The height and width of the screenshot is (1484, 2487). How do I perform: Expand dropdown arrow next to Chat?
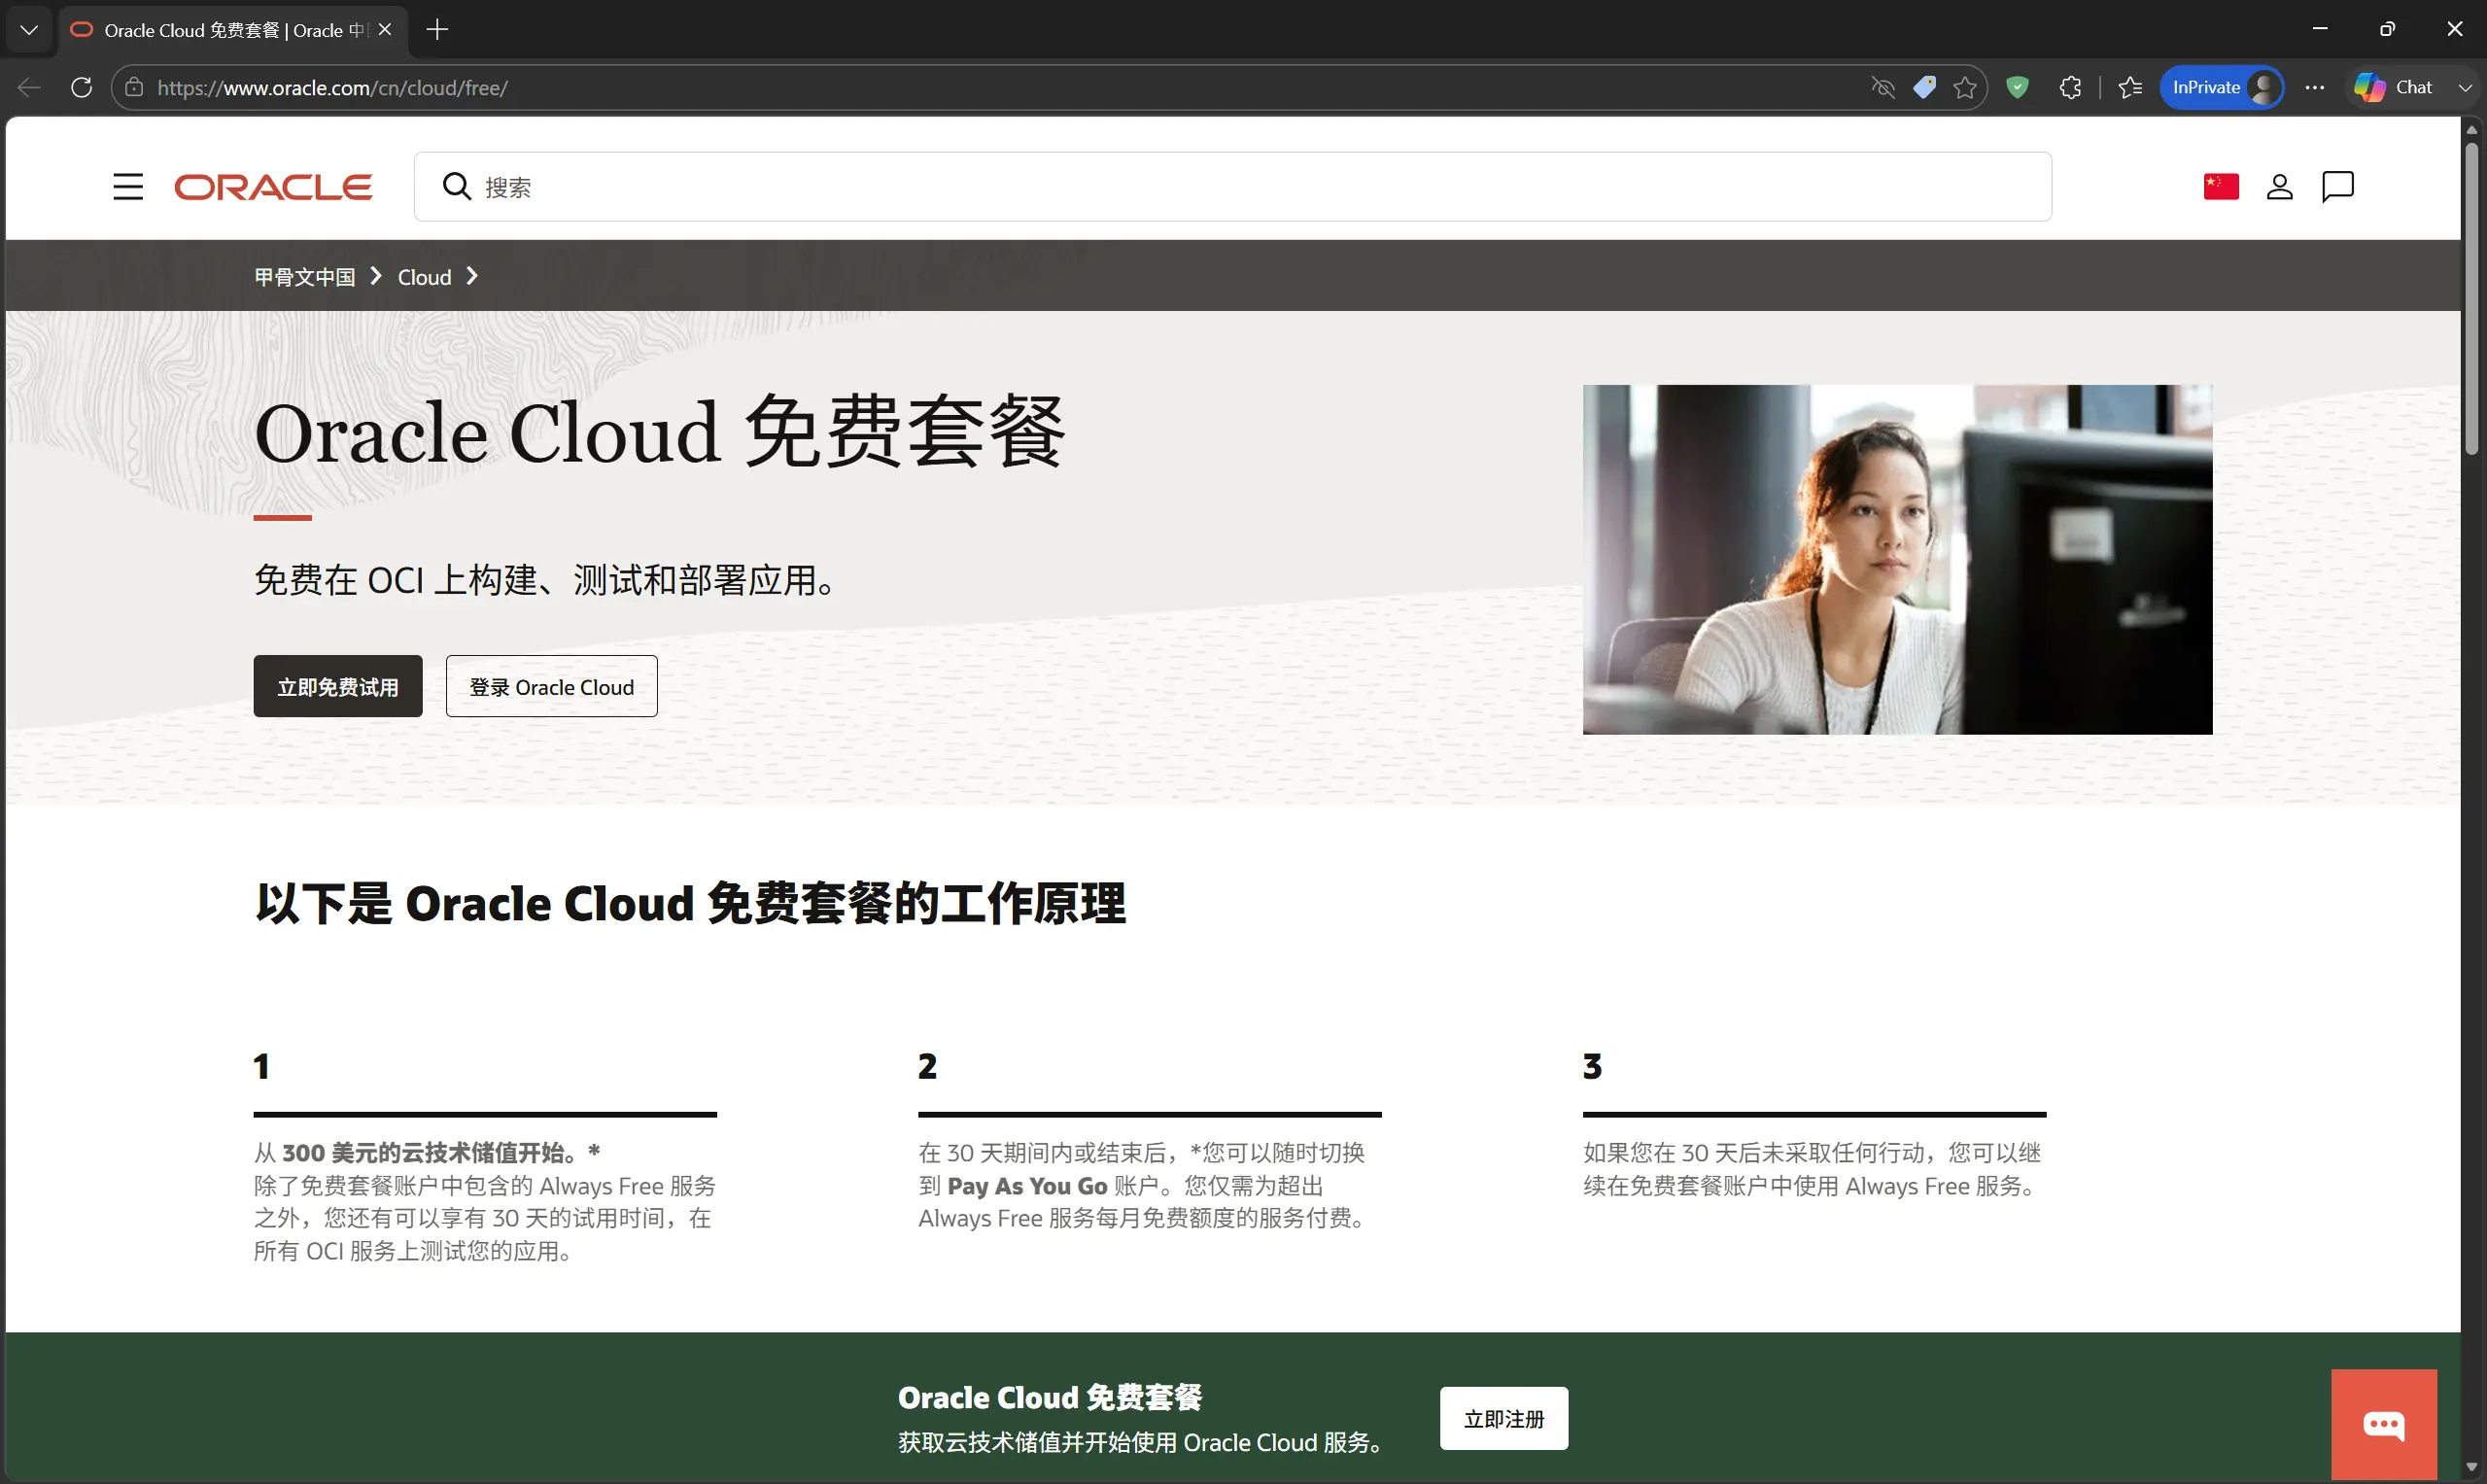(2465, 88)
